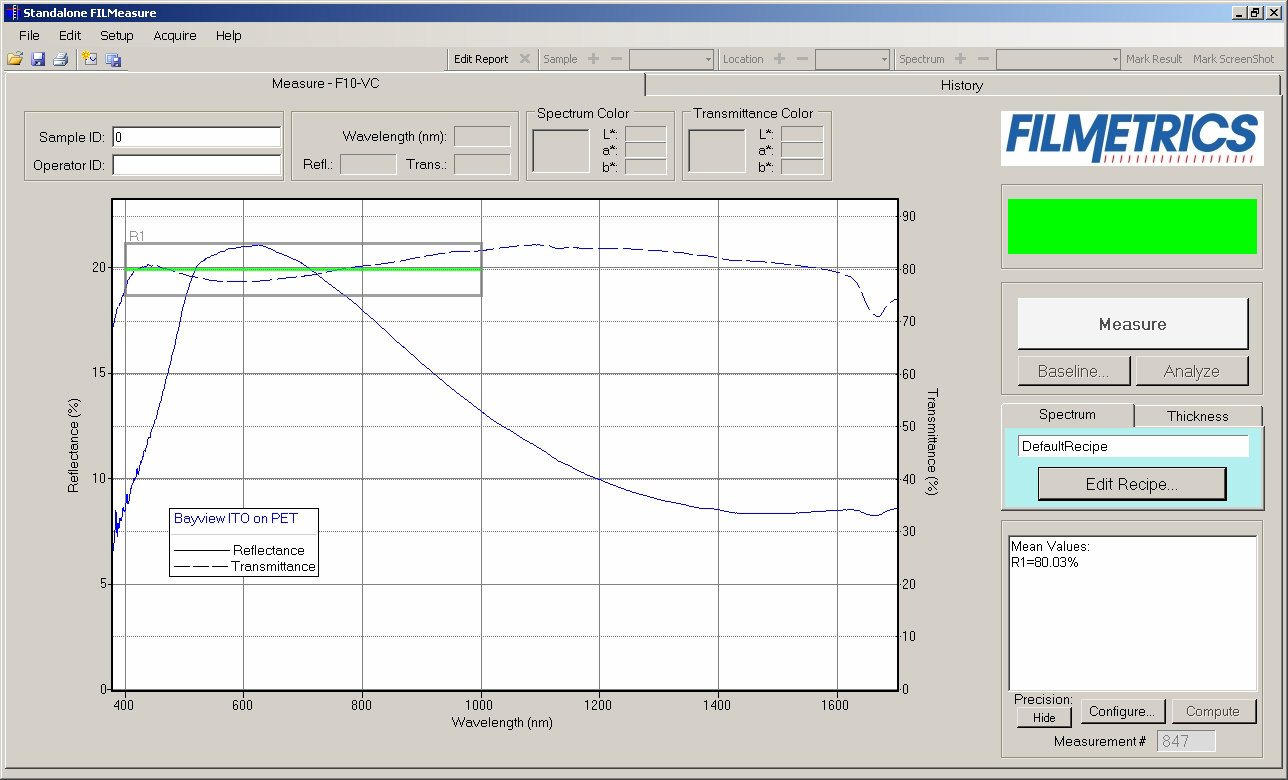Click the Reflectance (%) axis label
Image resolution: width=1288 pixels, height=780 pixels.
pyautogui.click(x=73, y=447)
